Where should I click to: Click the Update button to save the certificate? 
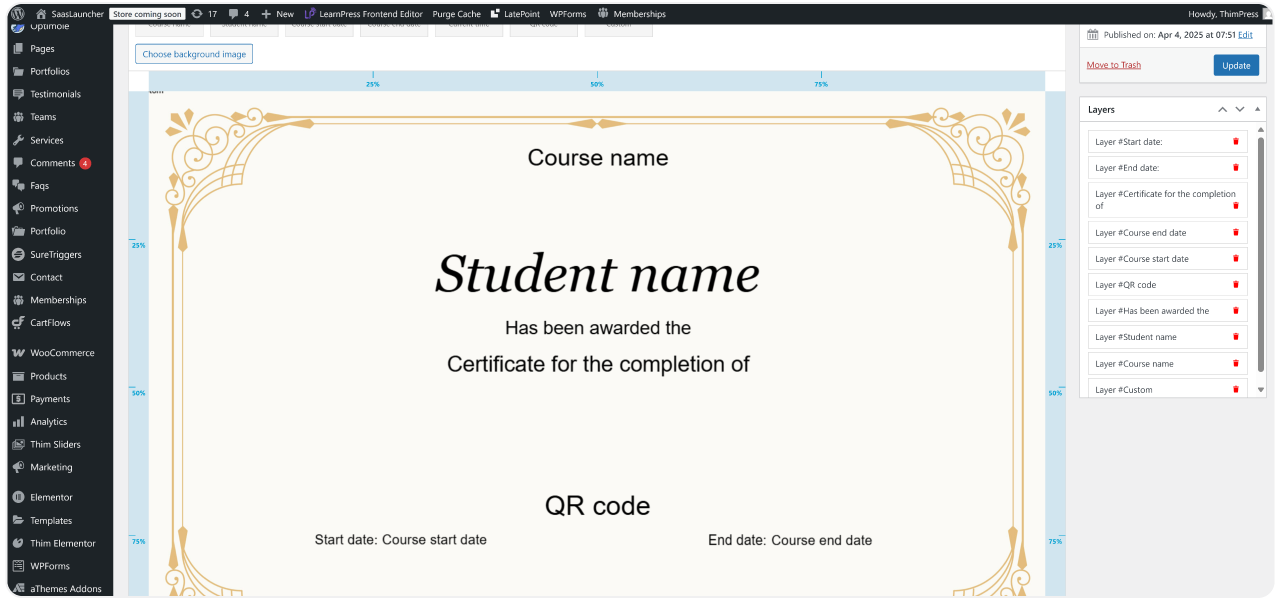[1236, 64]
